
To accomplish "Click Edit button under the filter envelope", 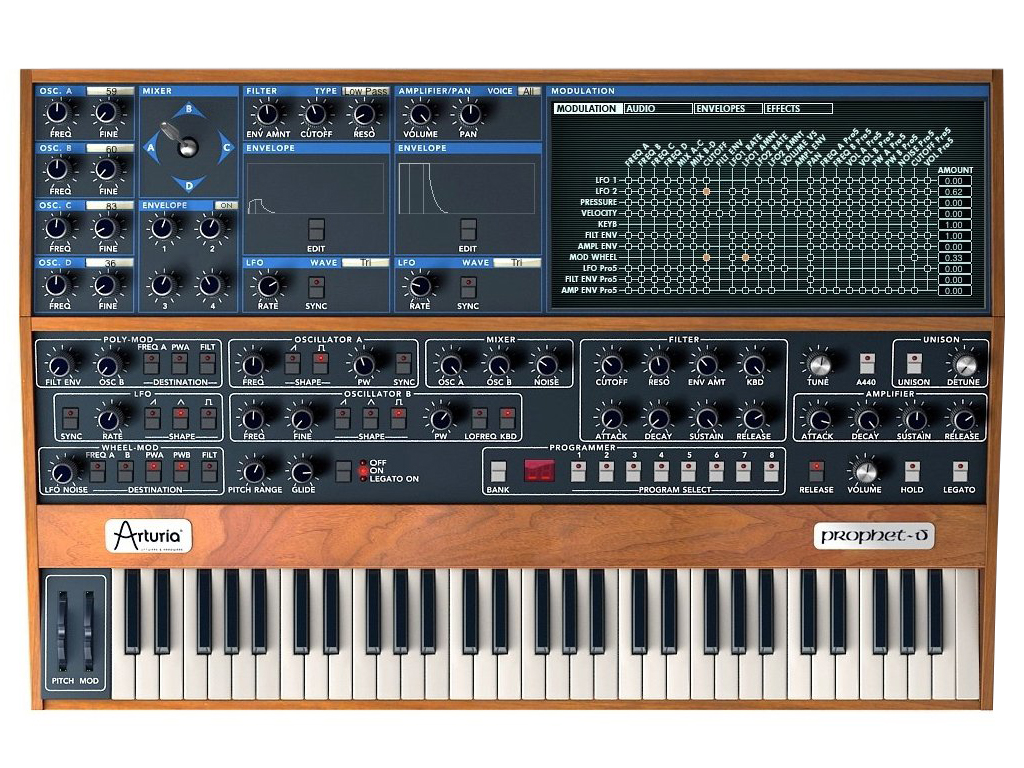I will (x=316, y=229).
